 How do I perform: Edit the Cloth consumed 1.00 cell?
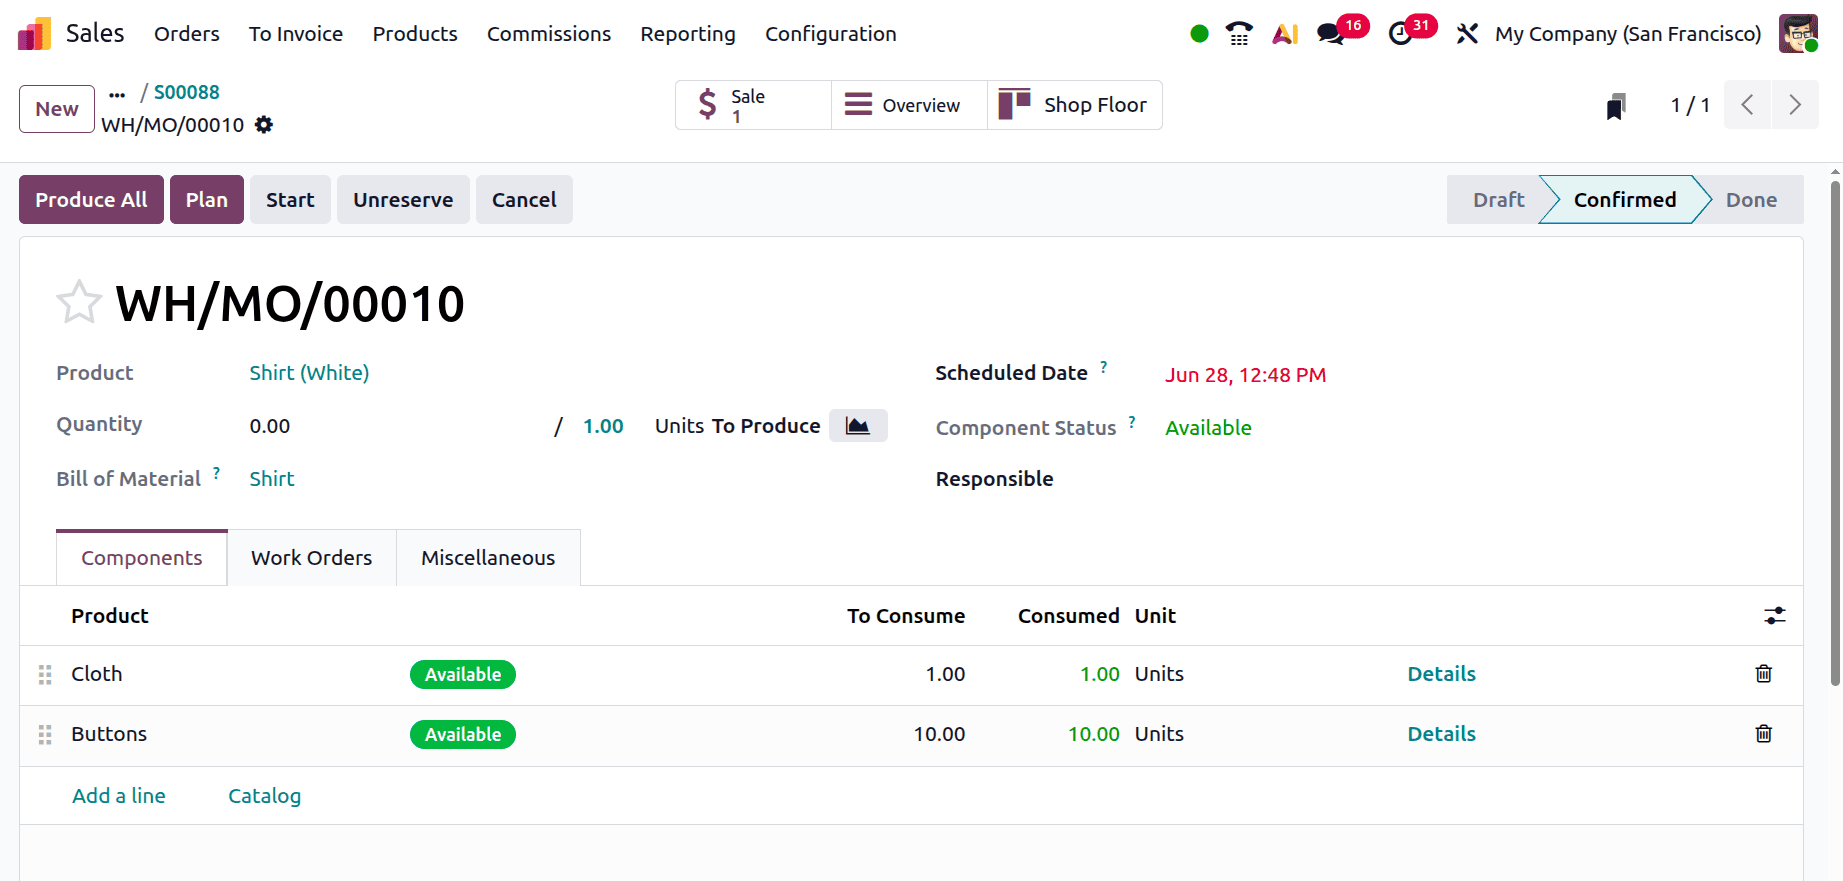[1100, 674]
